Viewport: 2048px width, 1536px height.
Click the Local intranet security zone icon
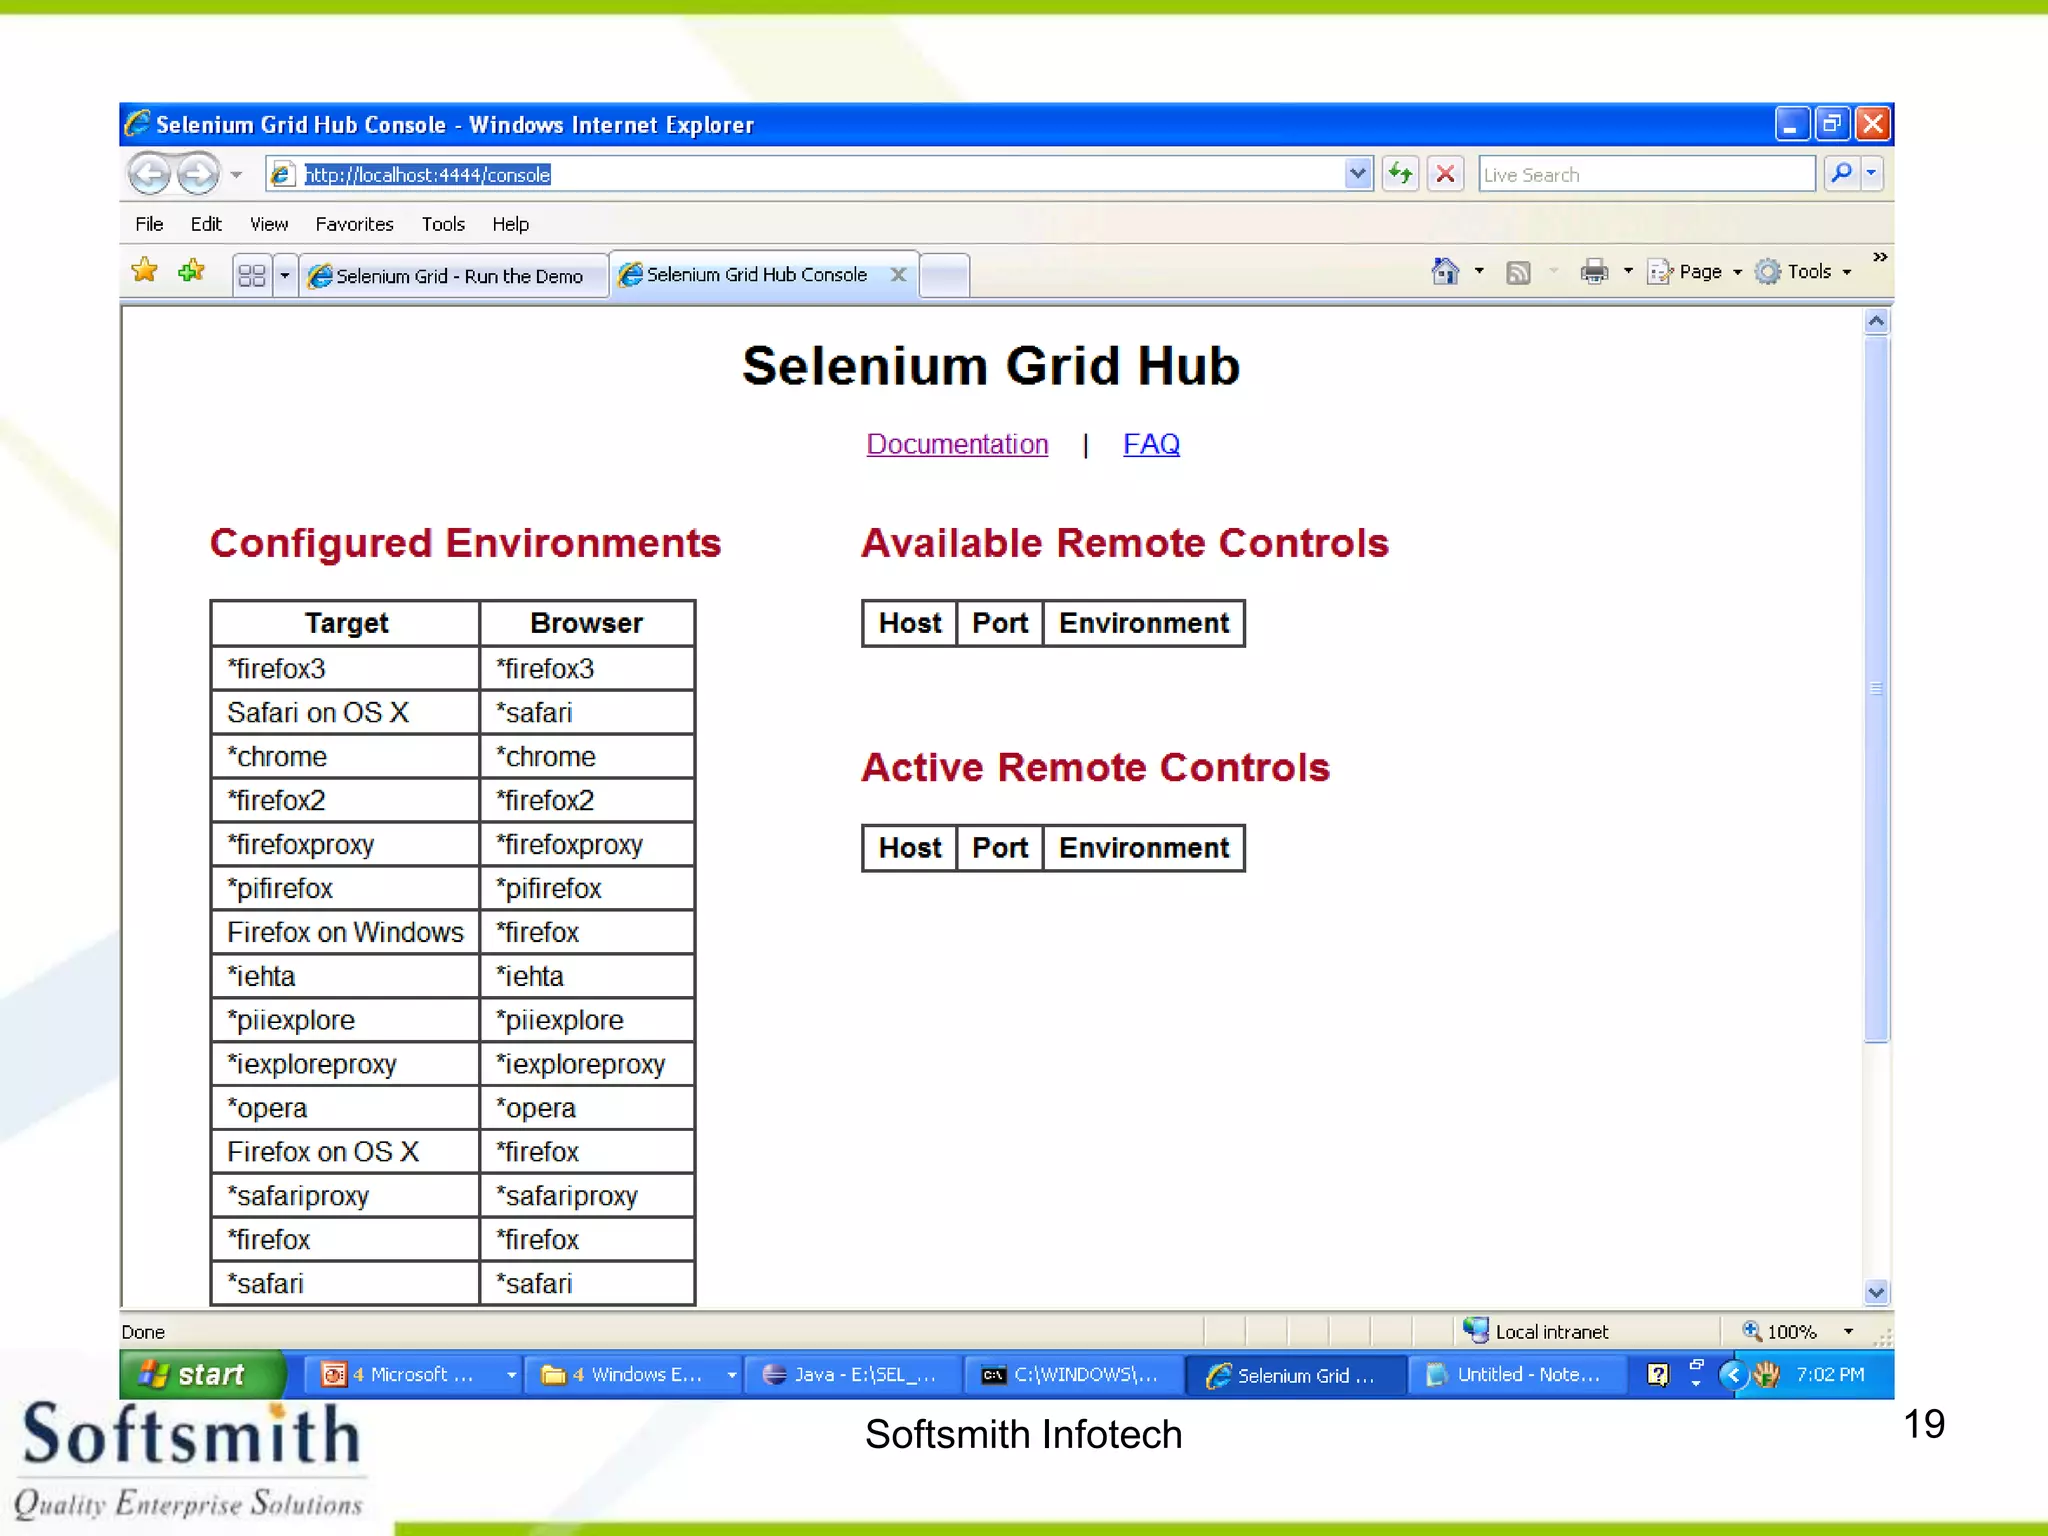click(1475, 1330)
